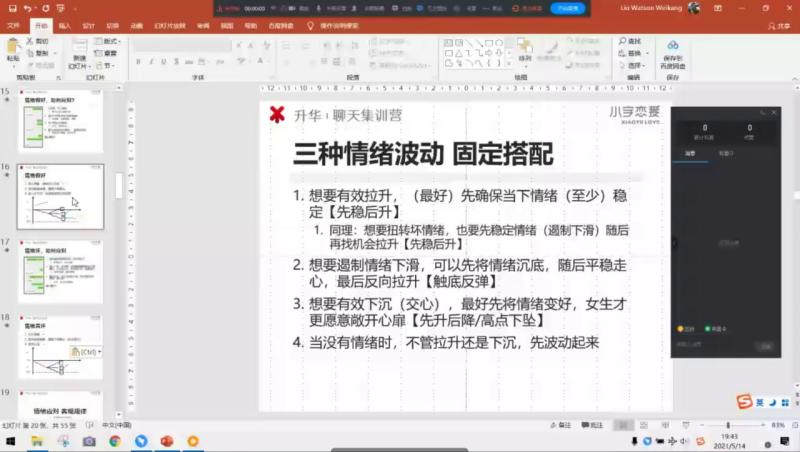This screenshot has height=452, width=800.
Task: Click first tab in dark chat panel
Action: (690, 154)
